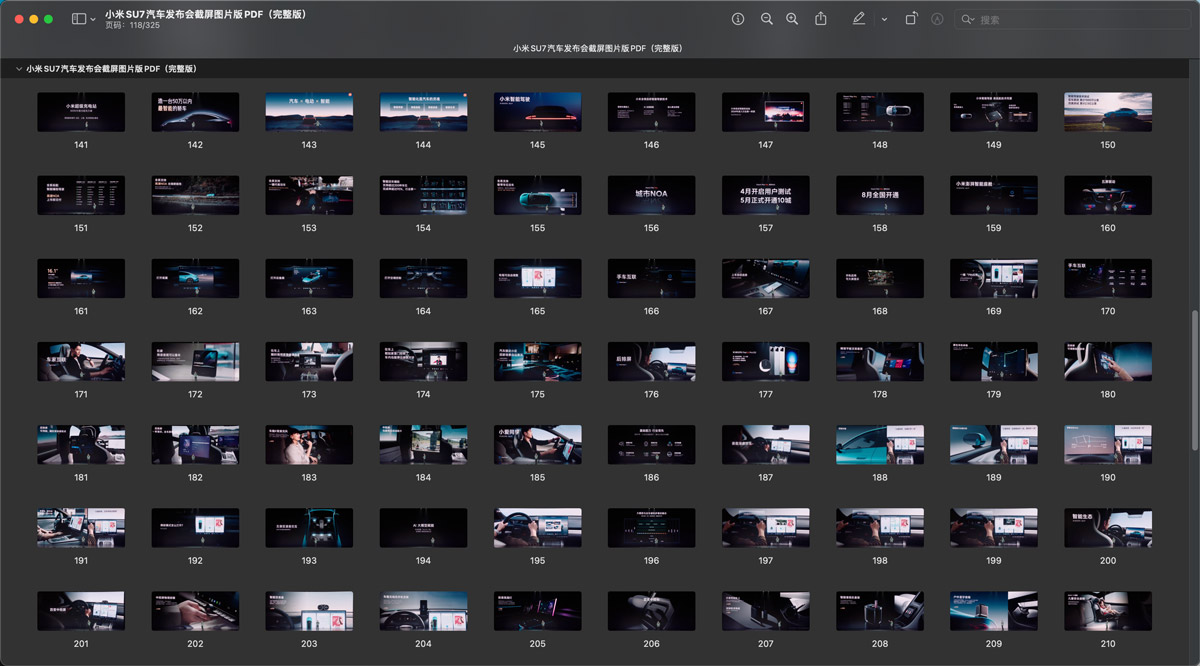The height and width of the screenshot is (666, 1200).
Task: Toggle the sidebar view button
Action: (x=79, y=19)
